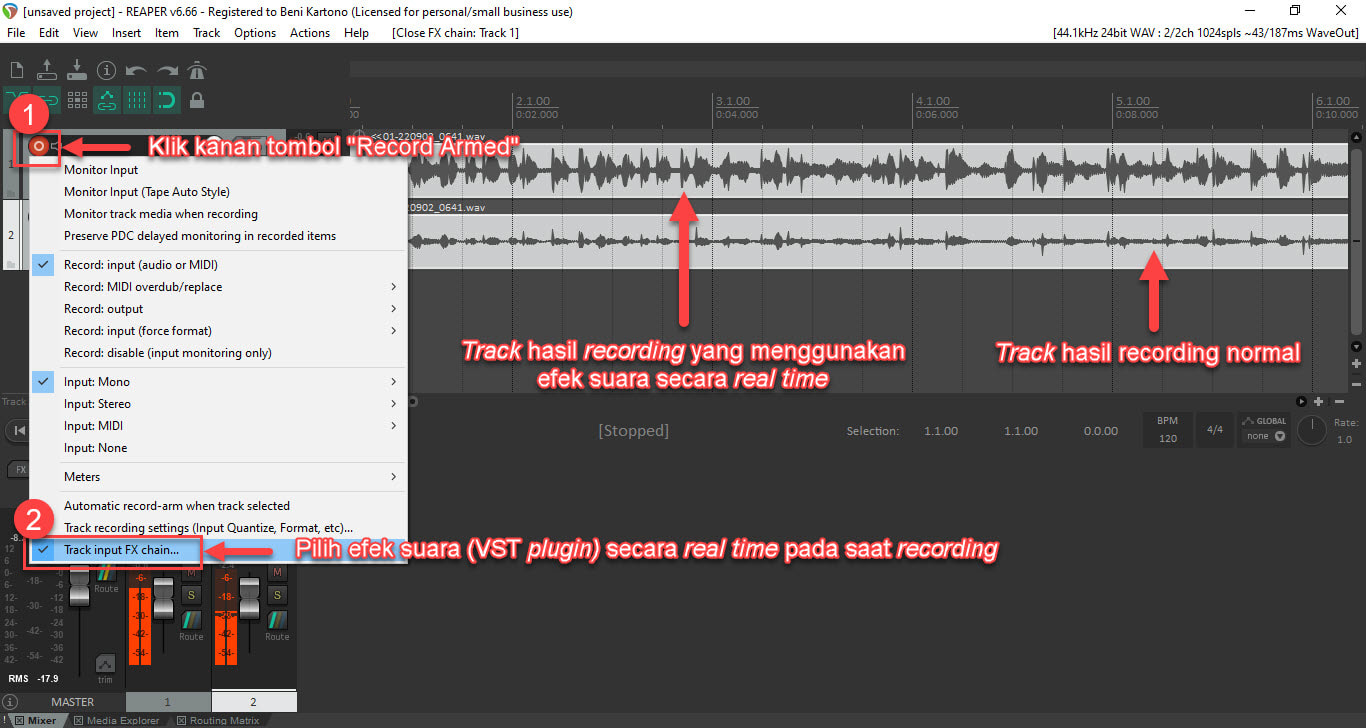The width and height of the screenshot is (1366, 728).
Task: Expand Input: MIDI submenu
Action: click(x=218, y=426)
